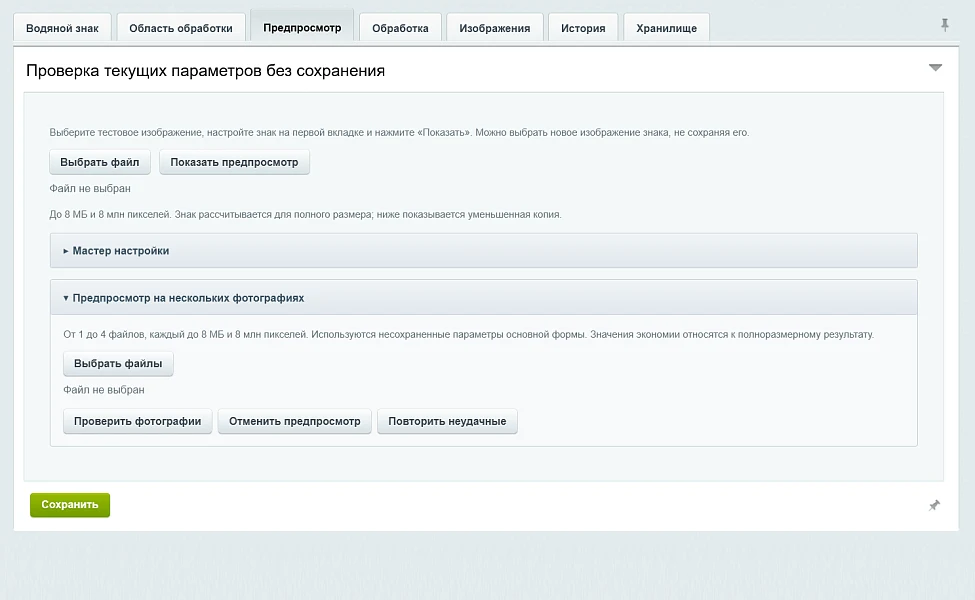Click the note starting with До 8 МБ
This screenshot has width=975, height=600.
coord(305,215)
